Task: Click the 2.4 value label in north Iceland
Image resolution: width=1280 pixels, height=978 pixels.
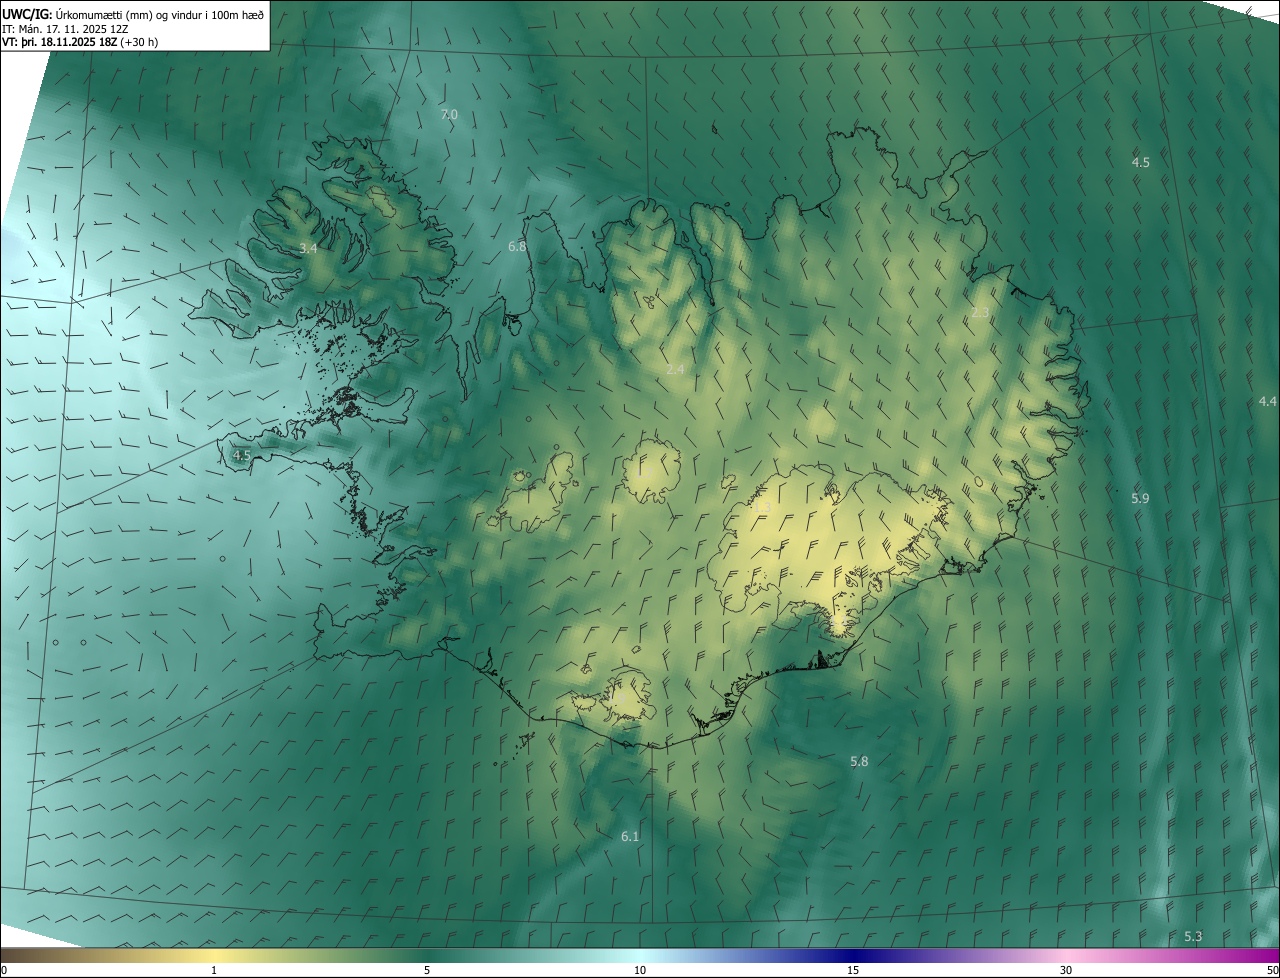Action: (x=675, y=370)
